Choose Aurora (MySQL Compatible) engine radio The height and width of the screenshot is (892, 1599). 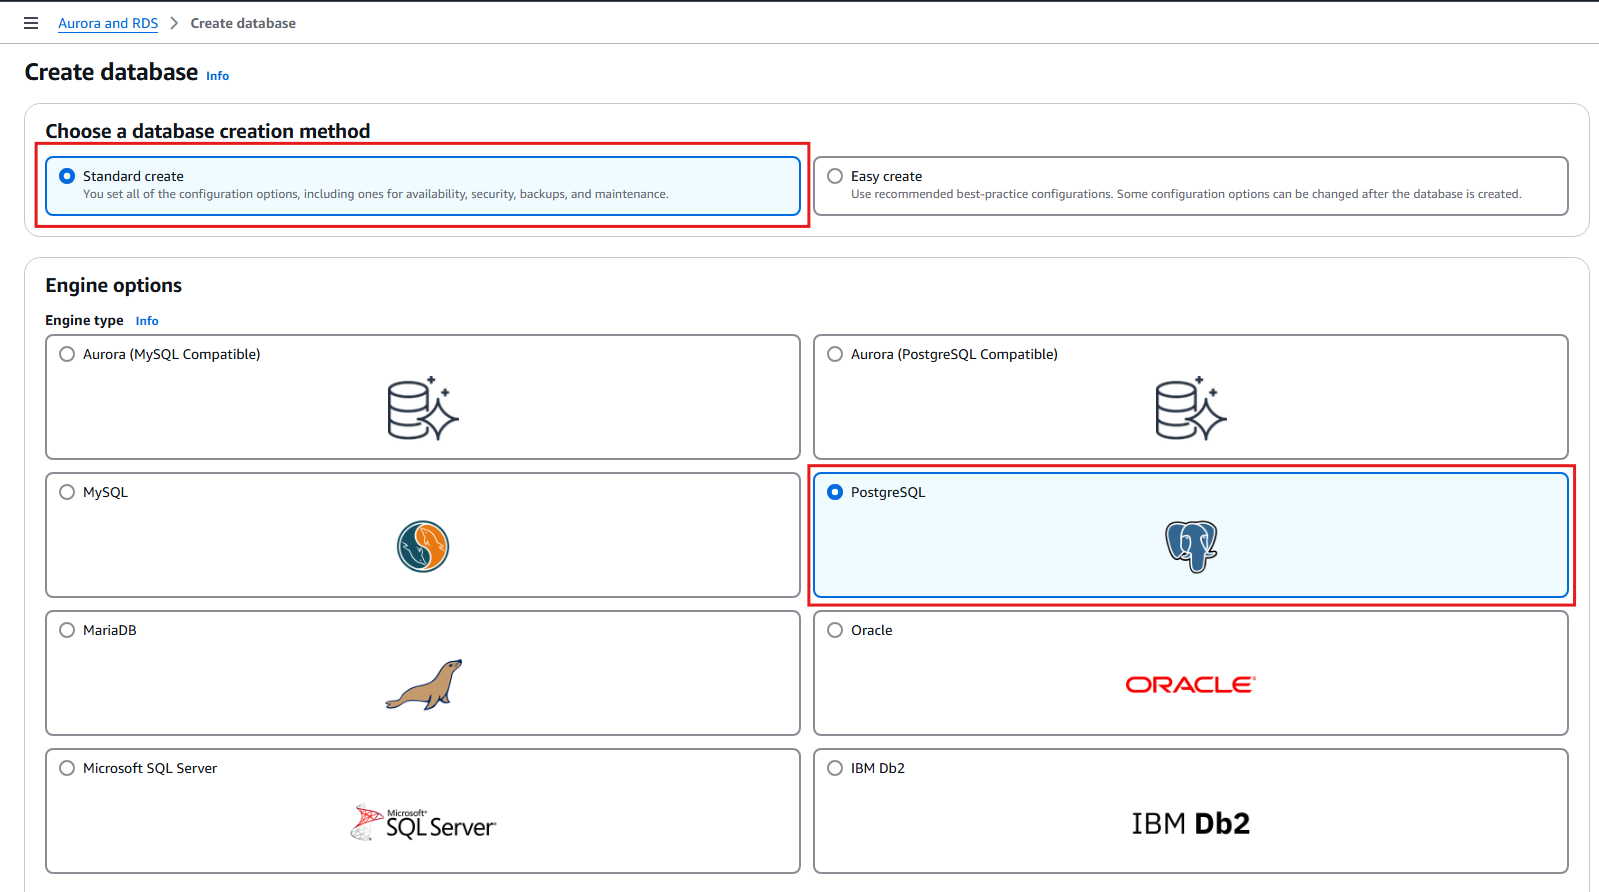(x=67, y=354)
